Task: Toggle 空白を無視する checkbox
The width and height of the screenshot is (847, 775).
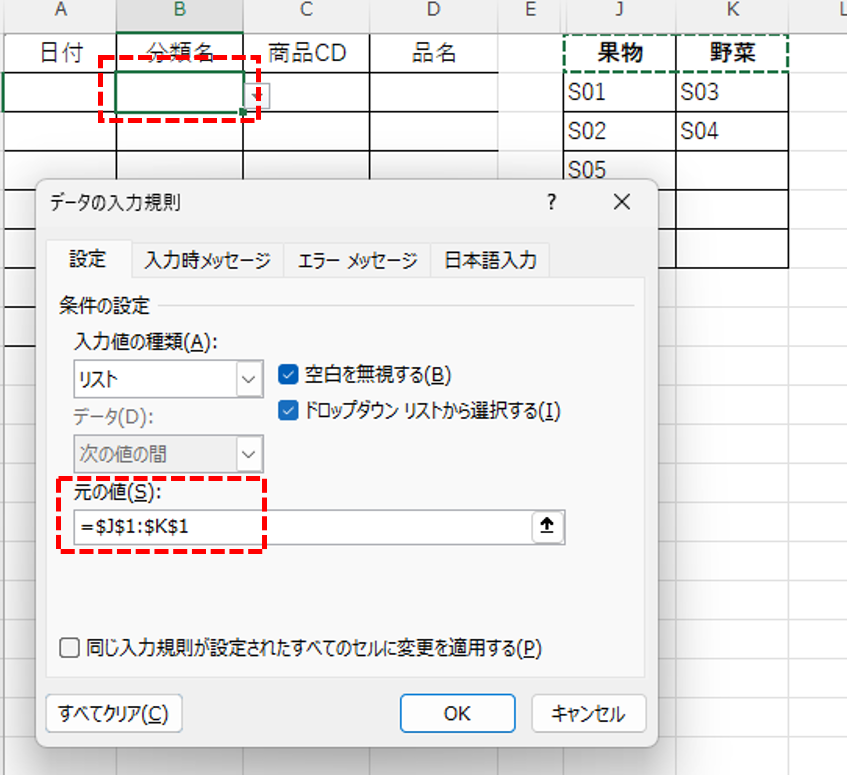Action: 288,374
